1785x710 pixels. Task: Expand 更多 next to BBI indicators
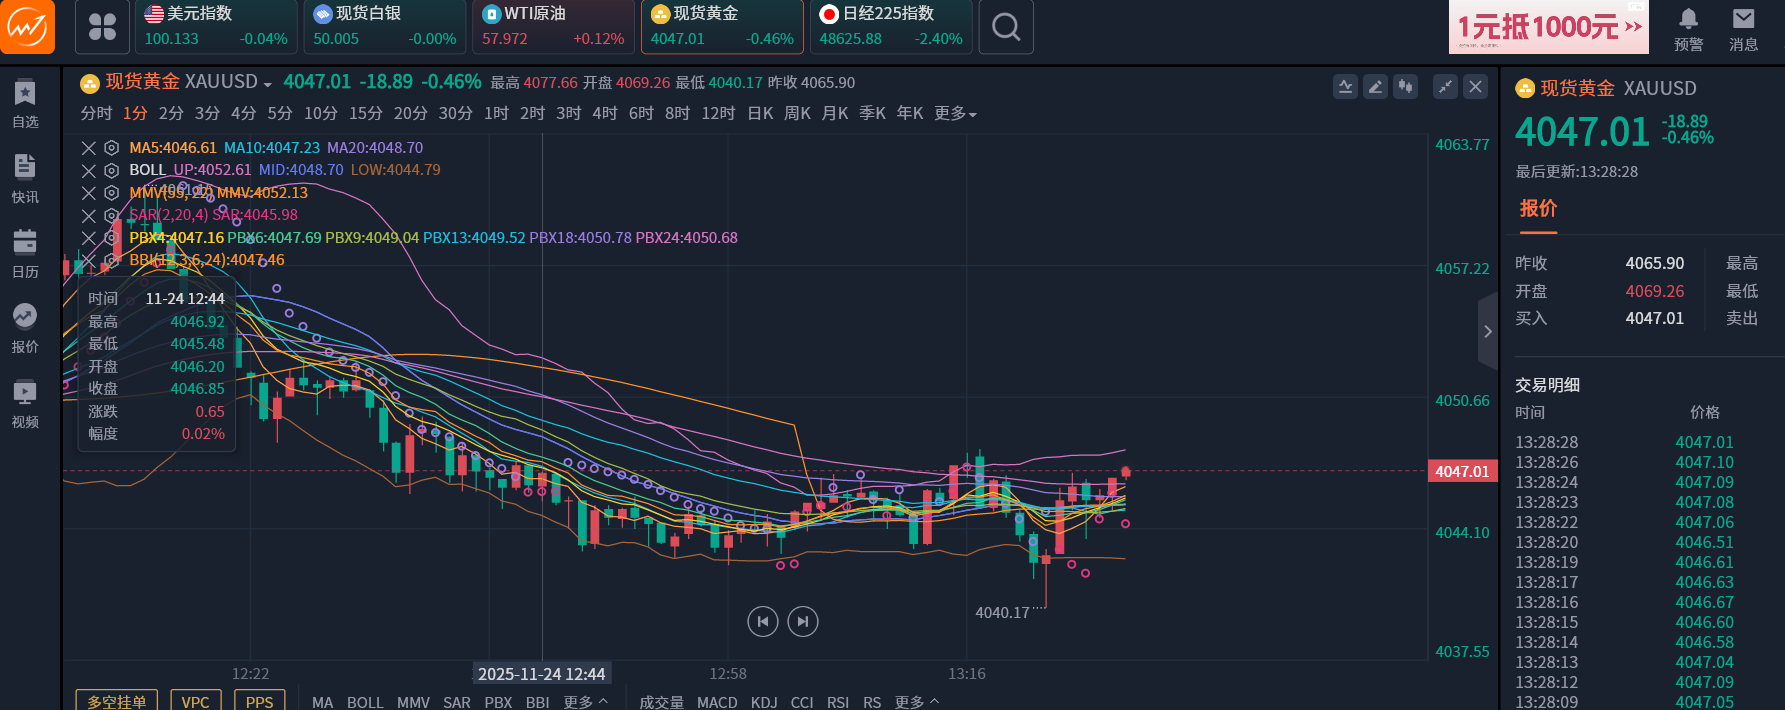tap(585, 702)
